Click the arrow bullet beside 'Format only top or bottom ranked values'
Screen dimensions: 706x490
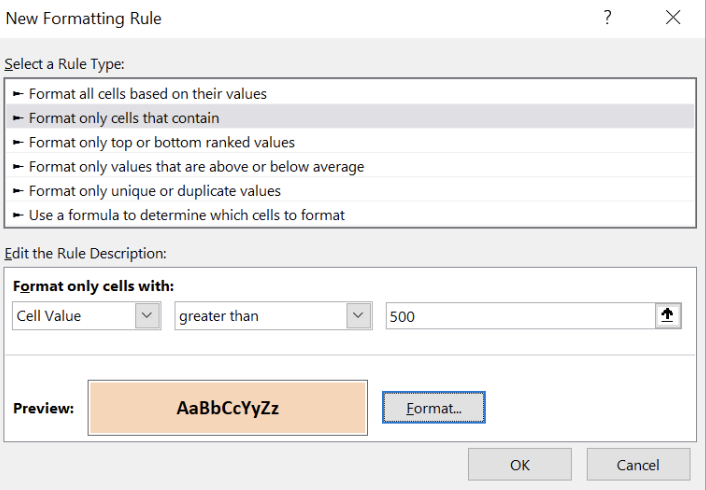pyautogui.click(x=18, y=142)
